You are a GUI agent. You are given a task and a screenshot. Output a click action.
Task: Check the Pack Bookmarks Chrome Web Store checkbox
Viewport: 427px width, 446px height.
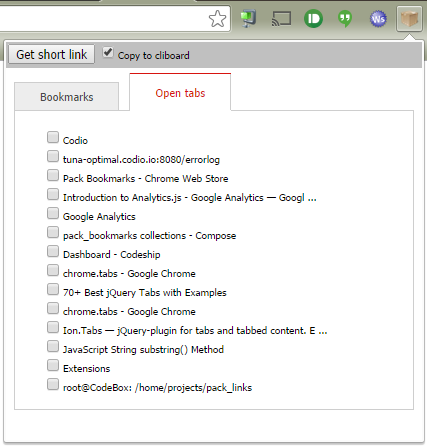pos(53,175)
